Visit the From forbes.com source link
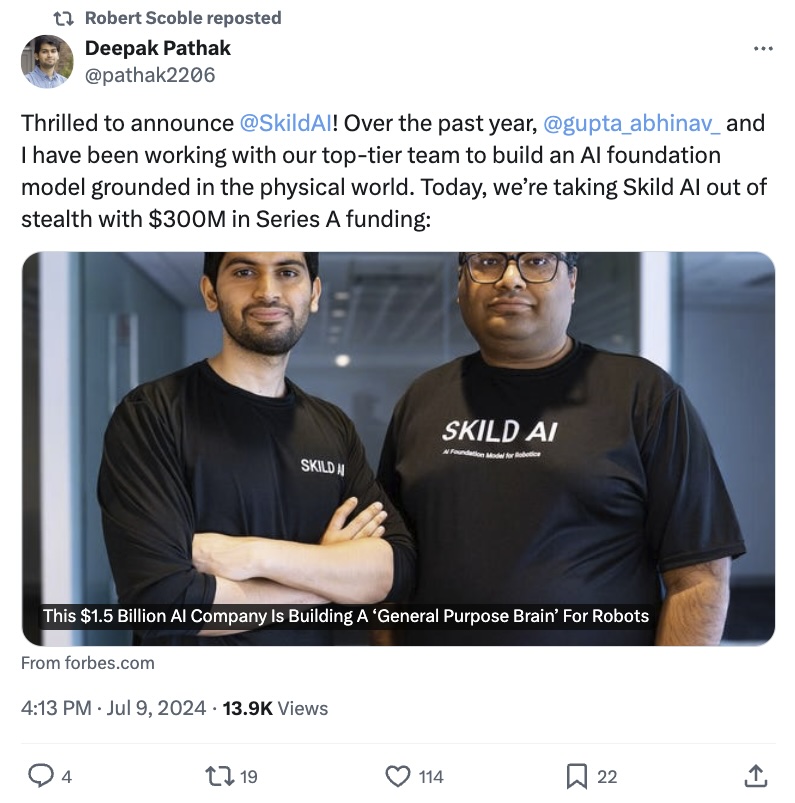795x803 pixels. pyautogui.click(x=88, y=663)
